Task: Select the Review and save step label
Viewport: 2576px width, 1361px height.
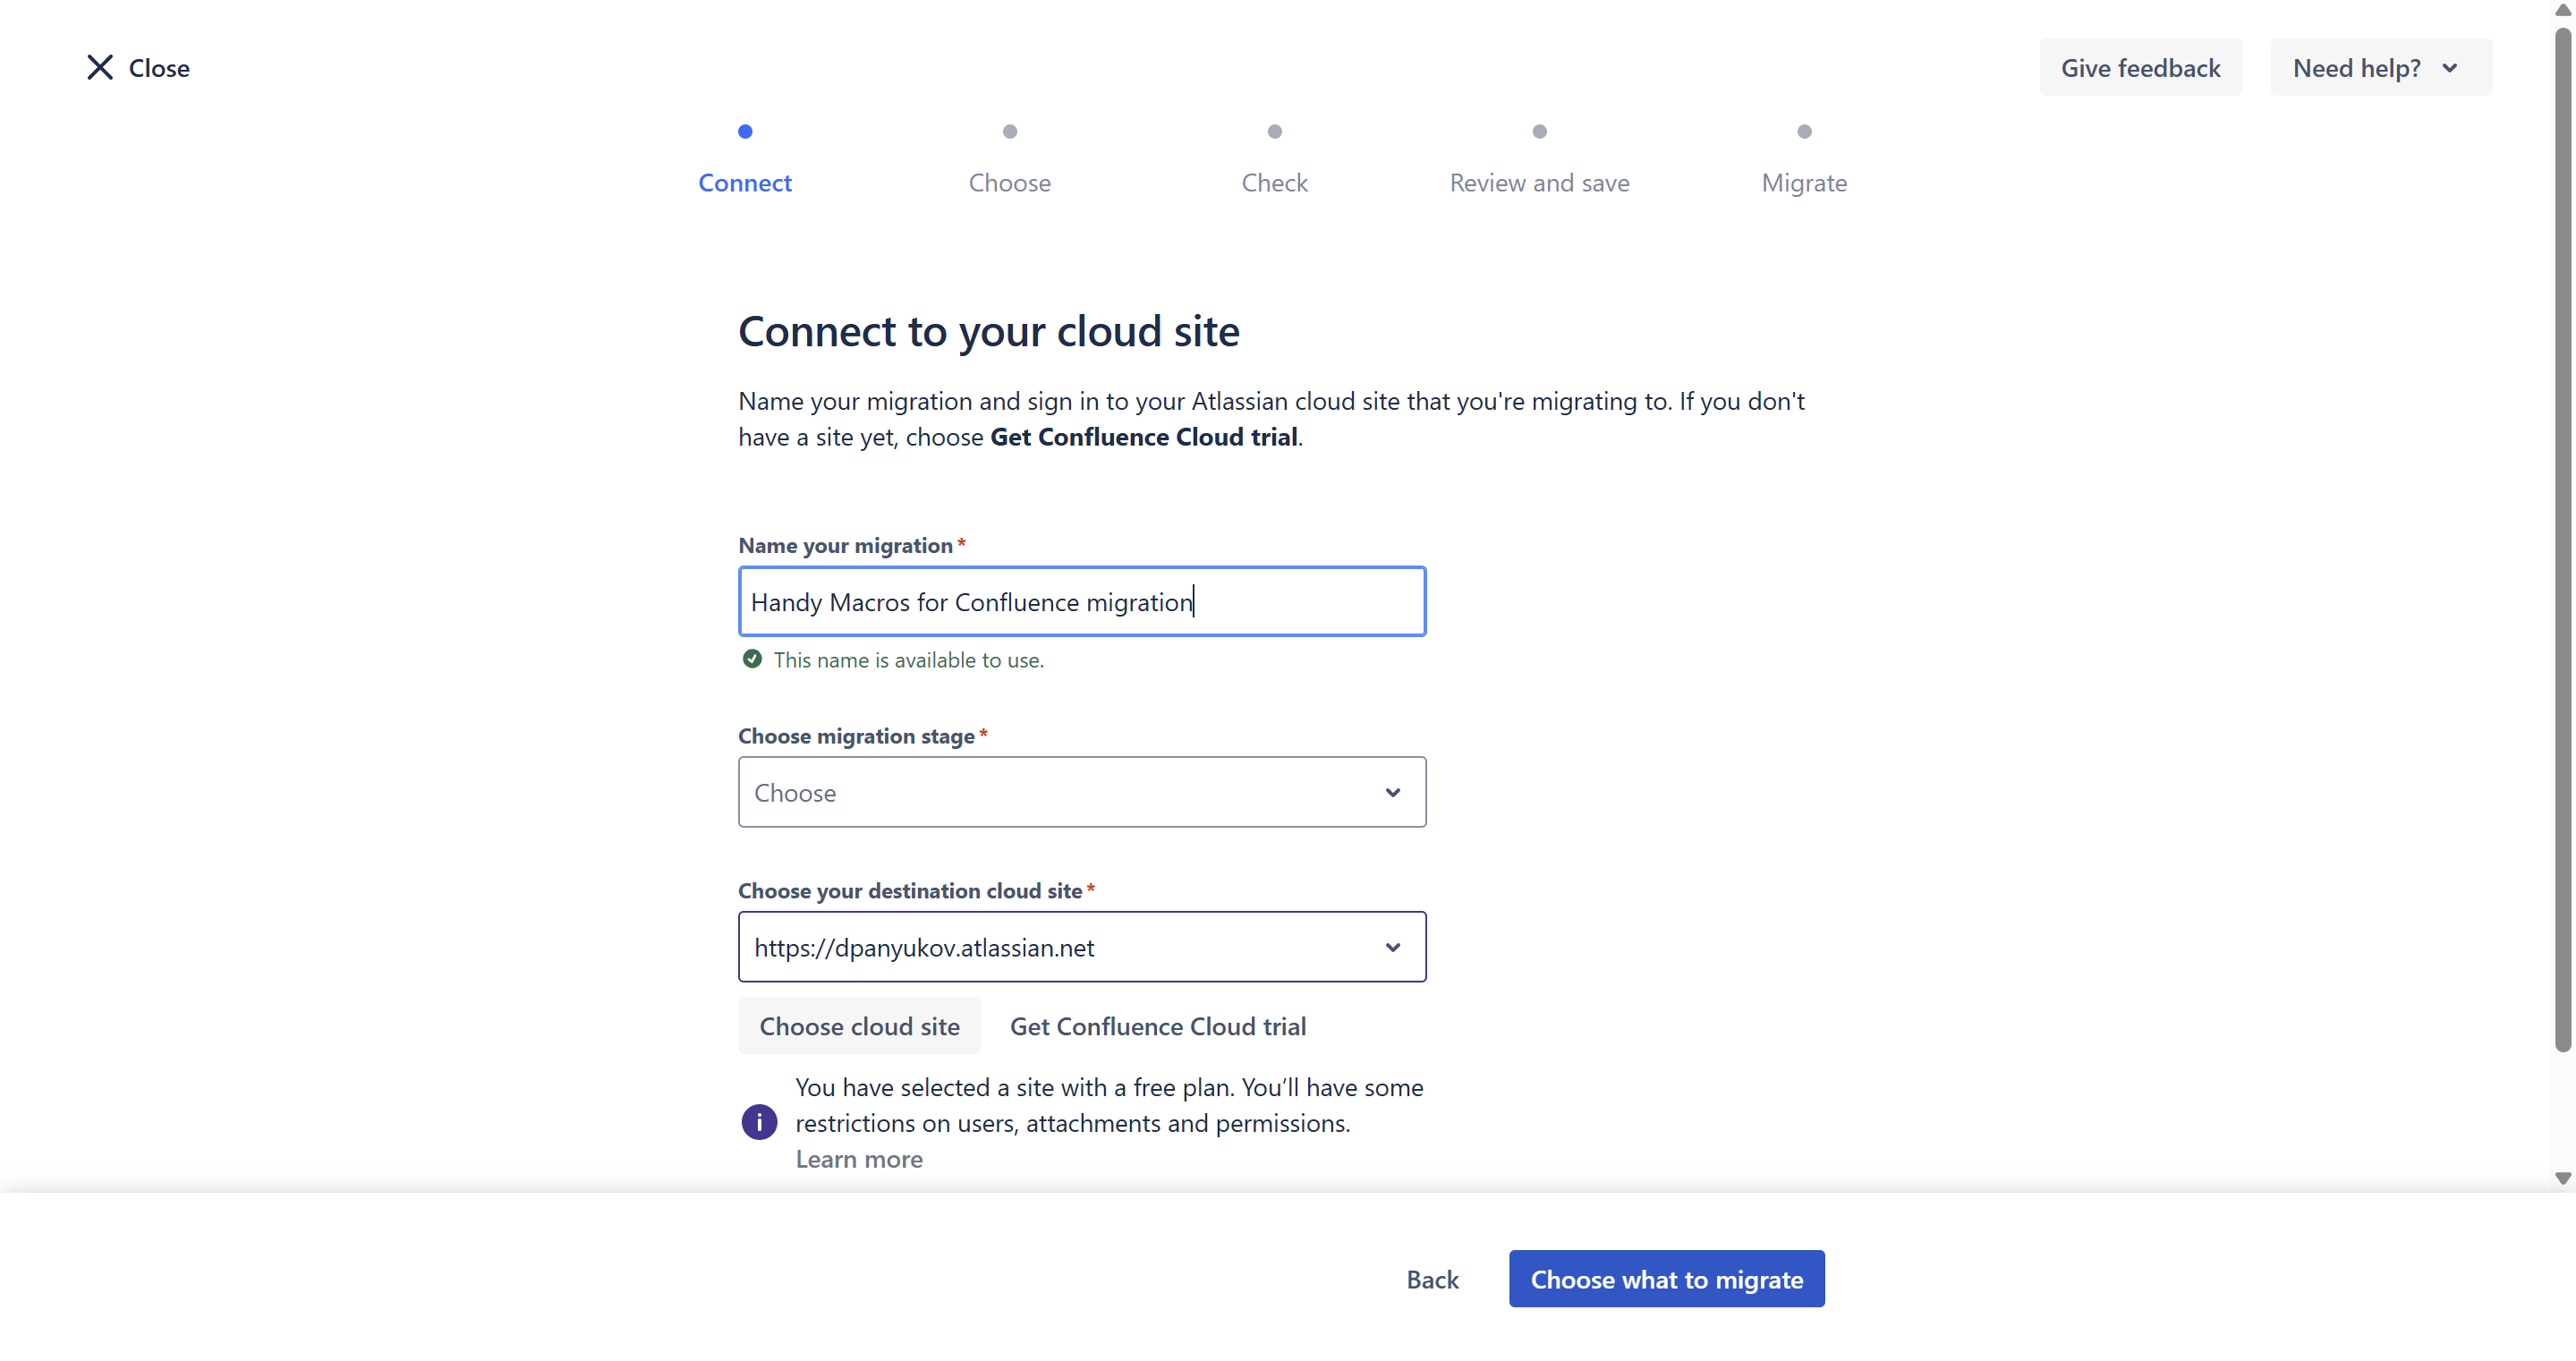Action: [1539, 183]
